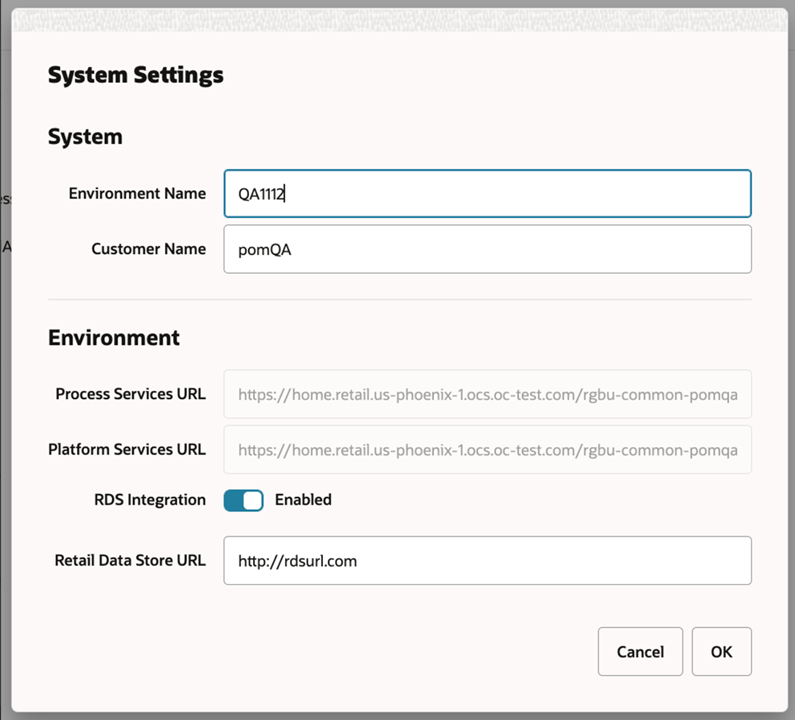The image size is (795, 720).
Task: Toggle the RDS Integration switch off
Action: tap(243, 500)
